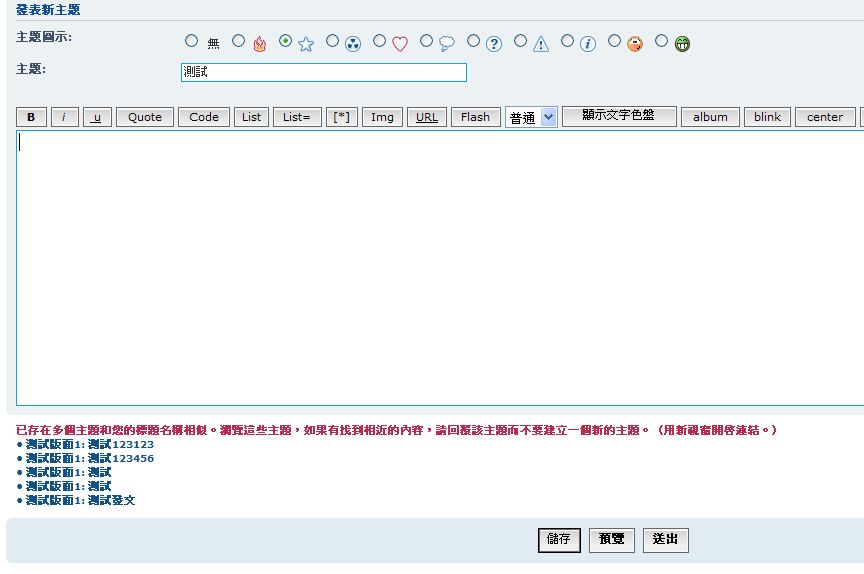Screen dimensions: 864x574
Task: Click the warning triangle topic icon
Action: click(541, 44)
